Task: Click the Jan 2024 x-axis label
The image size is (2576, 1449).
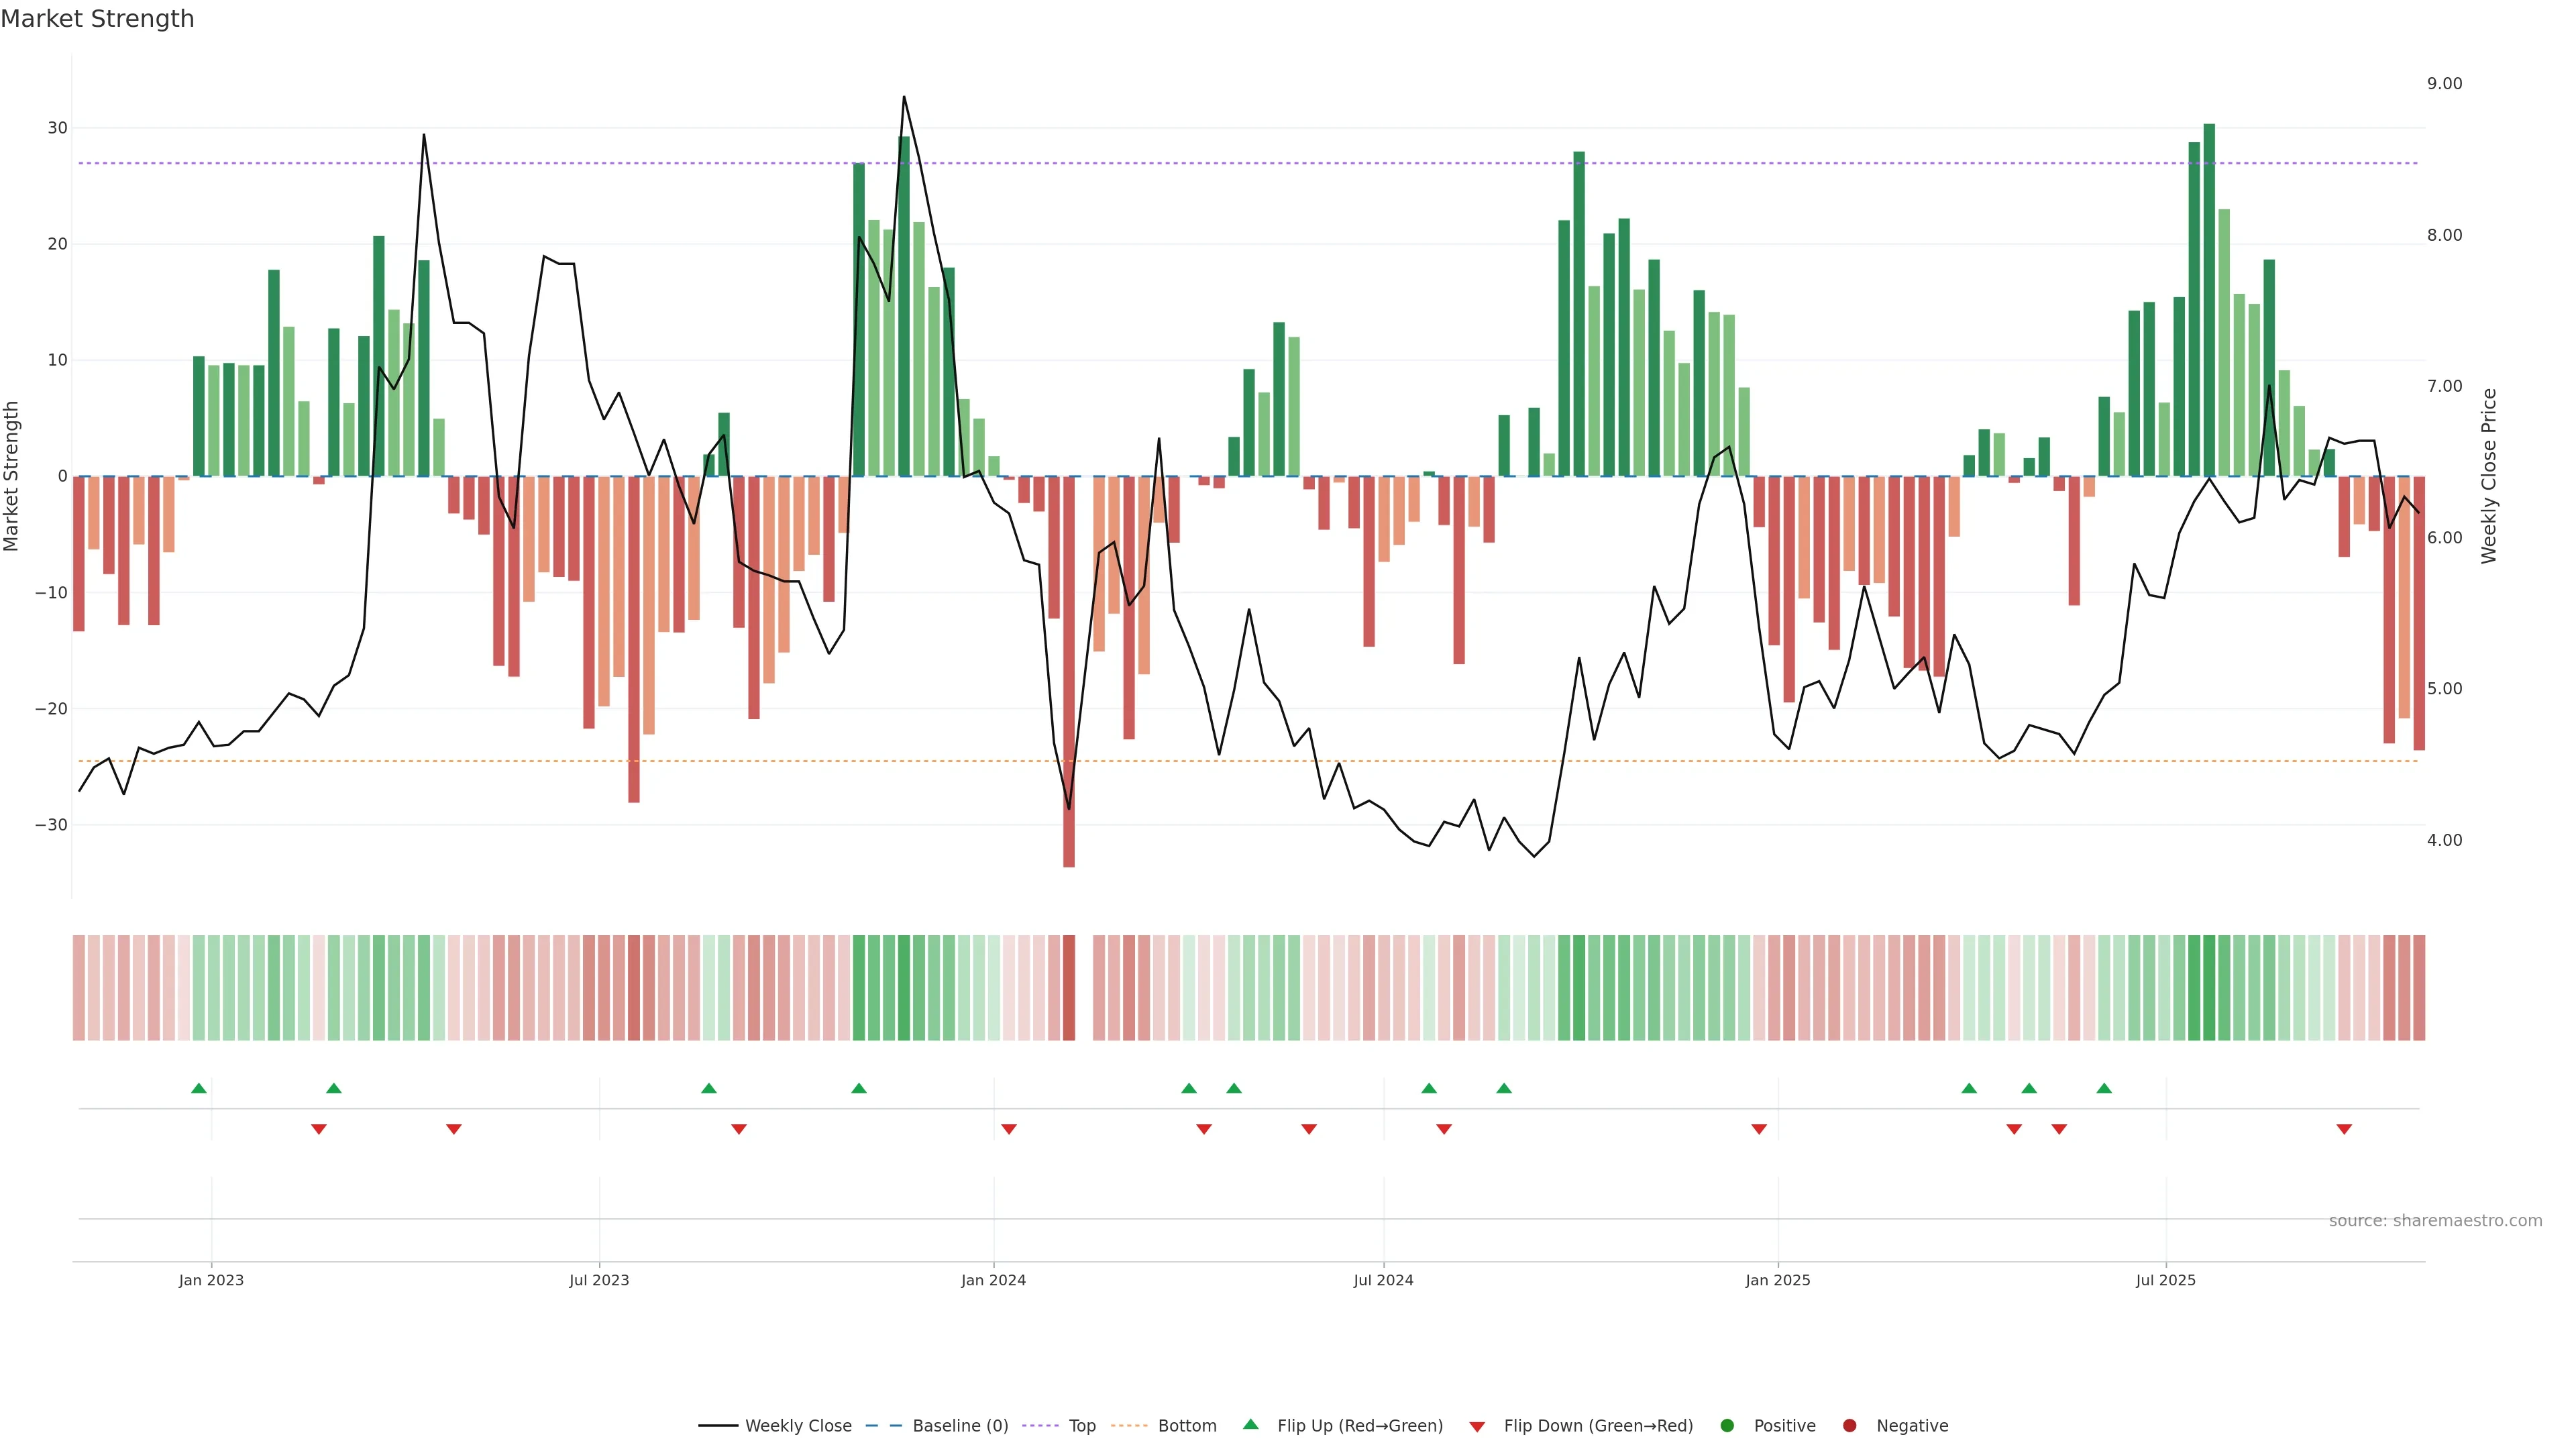Action: click(x=993, y=1280)
